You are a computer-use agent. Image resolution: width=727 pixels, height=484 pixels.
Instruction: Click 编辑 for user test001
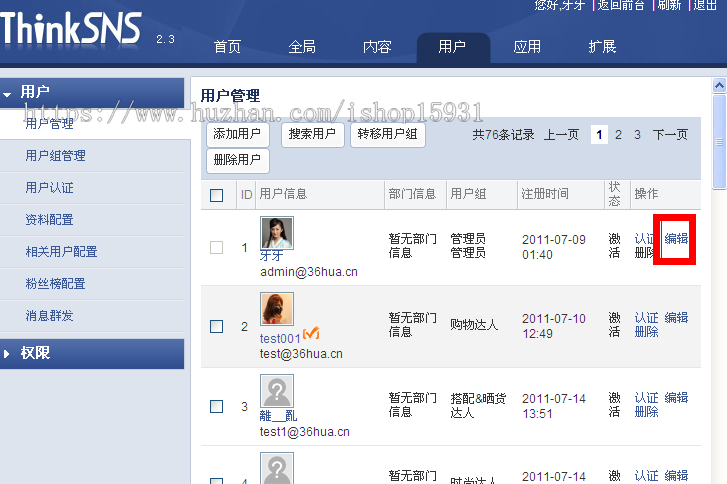676,318
